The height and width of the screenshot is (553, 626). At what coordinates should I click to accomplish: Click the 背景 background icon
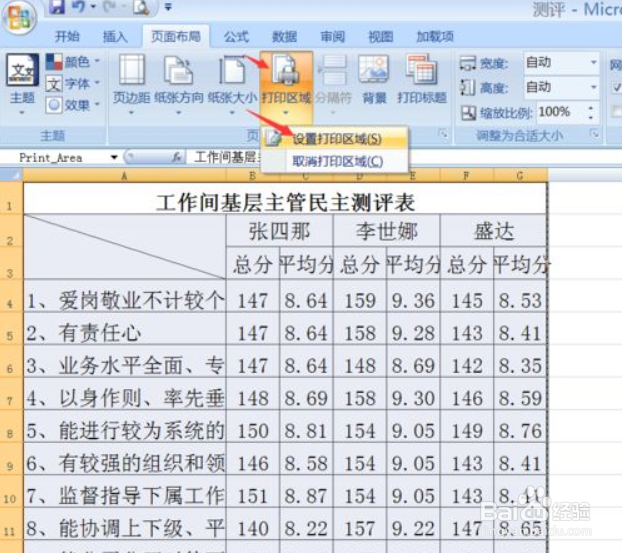[374, 69]
